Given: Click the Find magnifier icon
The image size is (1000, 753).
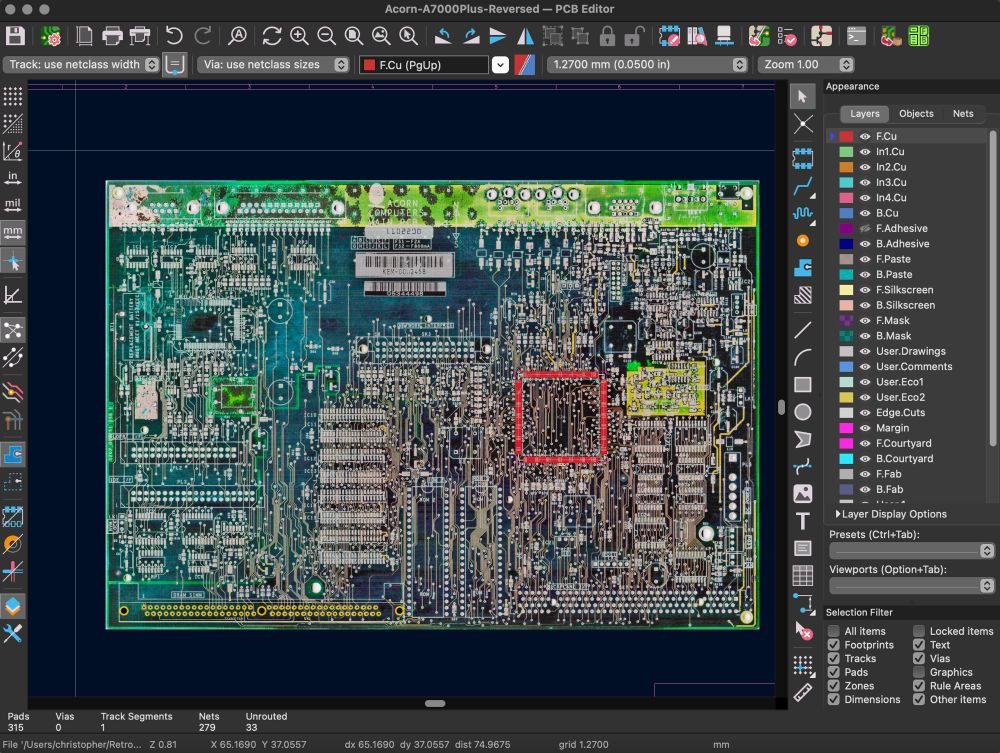Looking at the screenshot, I should pos(237,36).
